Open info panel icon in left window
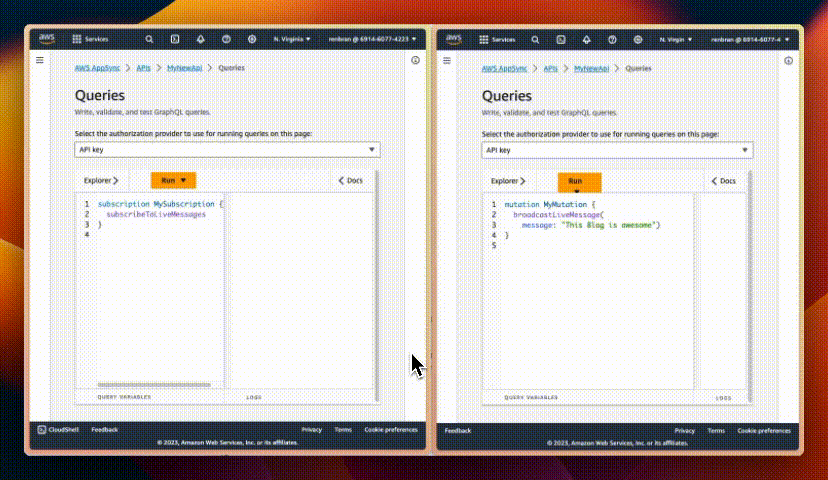The height and width of the screenshot is (480, 828). 416,60
